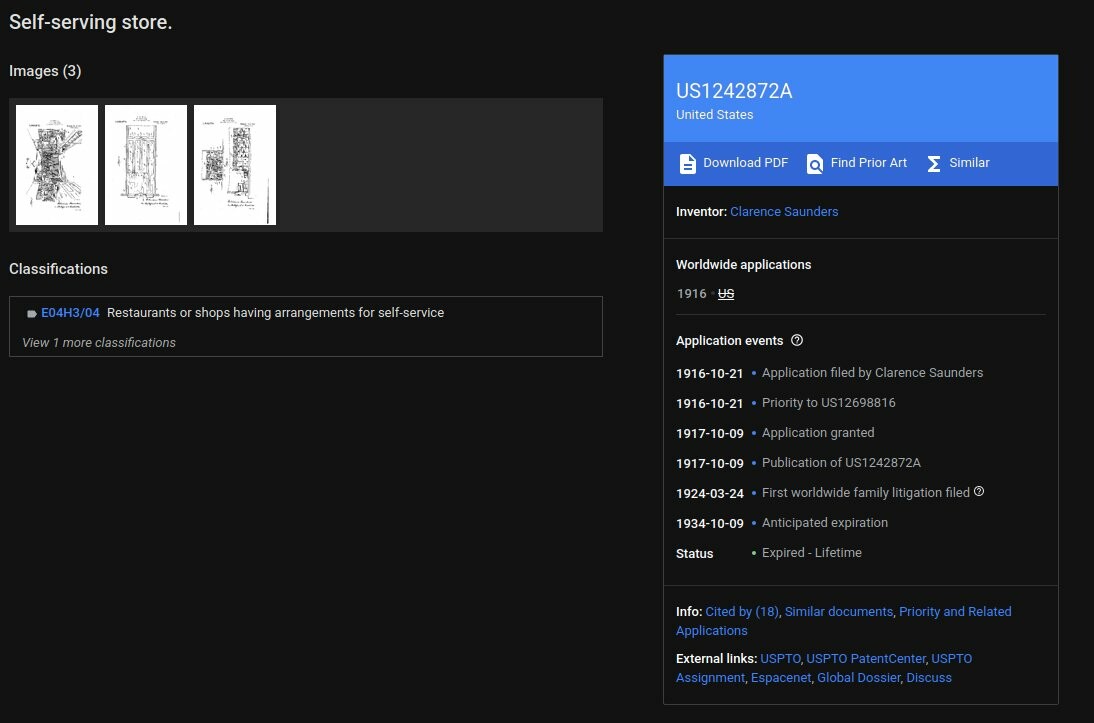Open USPTO PatentCenter link
Viewport: 1094px width, 723px height.
[866, 658]
